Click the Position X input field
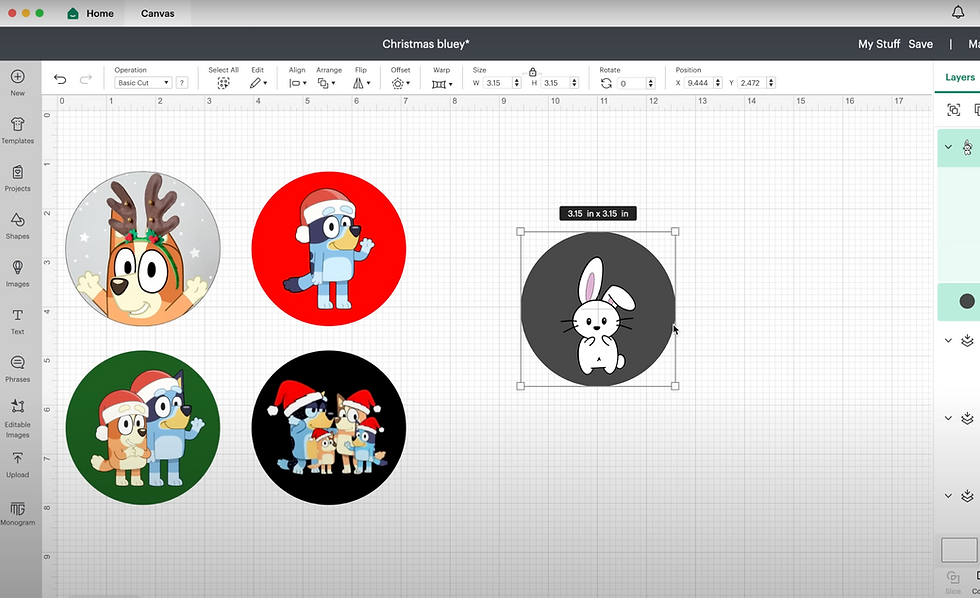Screen dimensions: 980x598 point(698,82)
